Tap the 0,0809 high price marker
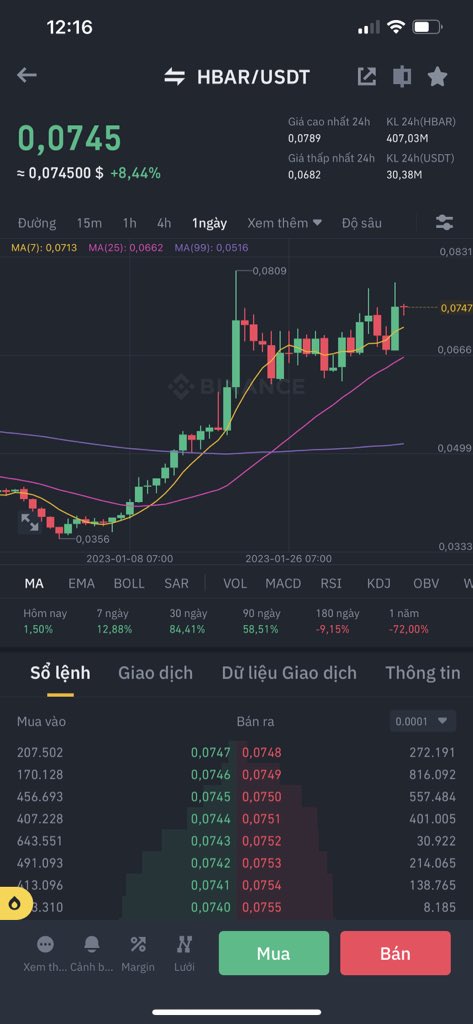The height and width of the screenshot is (1024, 473). tap(269, 270)
